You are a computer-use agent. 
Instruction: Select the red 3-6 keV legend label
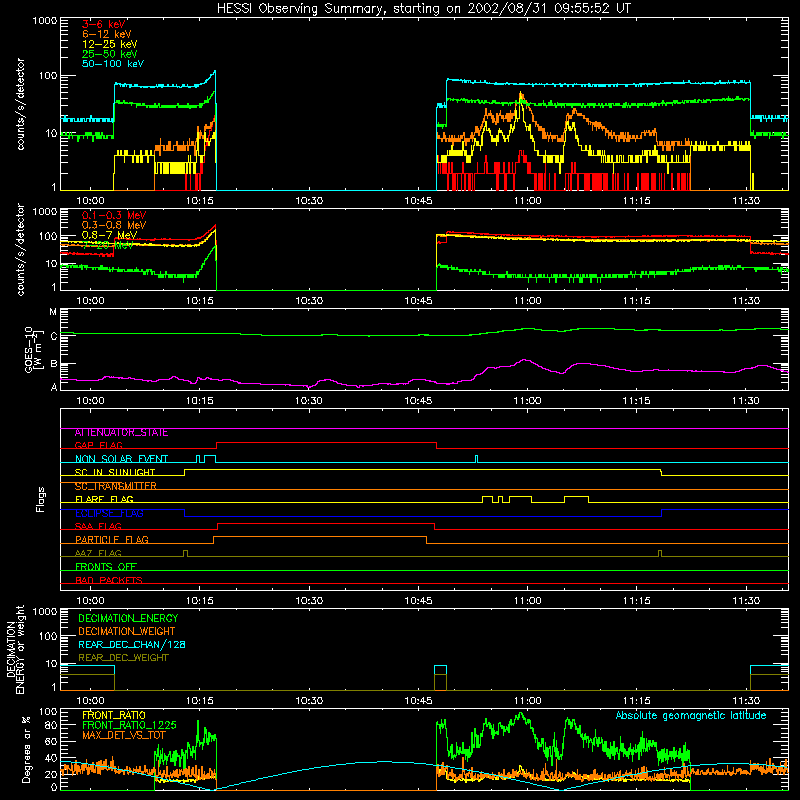click(x=104, y=24)
